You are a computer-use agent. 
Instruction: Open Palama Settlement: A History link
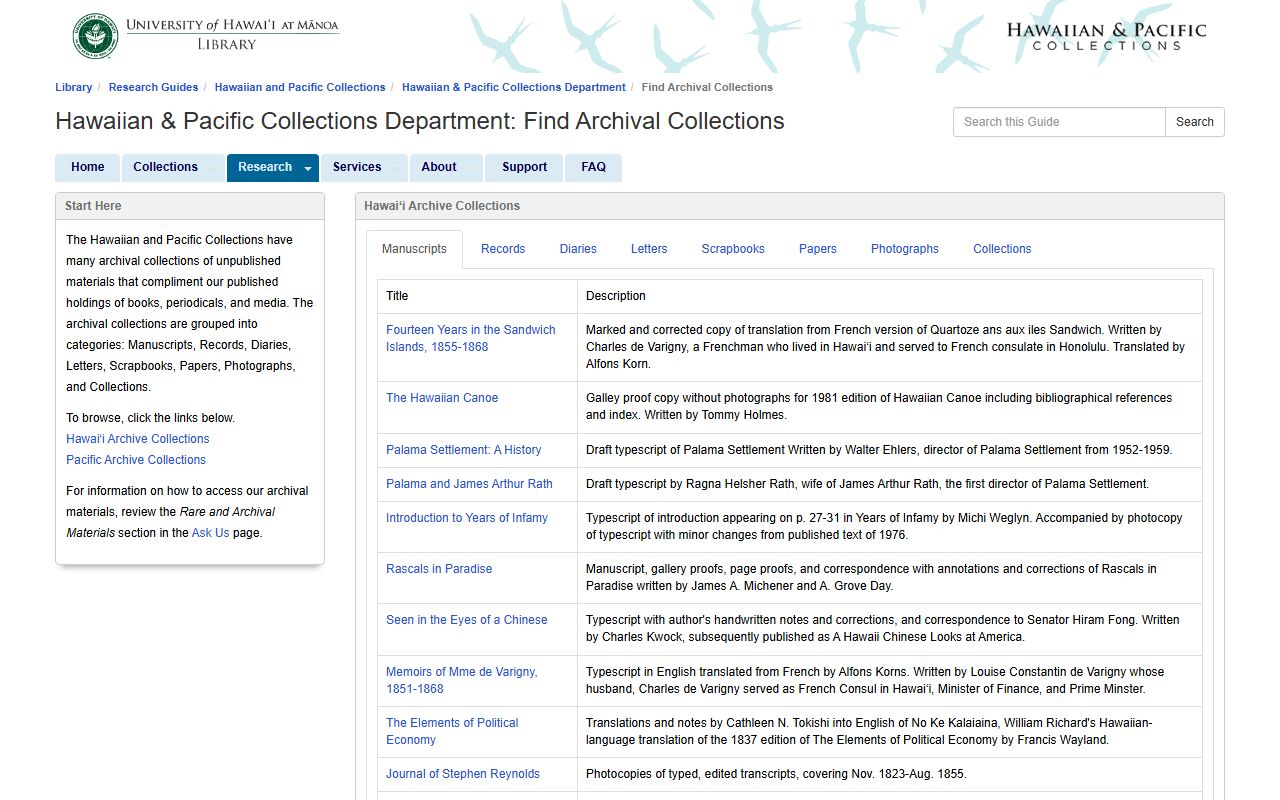[x=464, y=450]
